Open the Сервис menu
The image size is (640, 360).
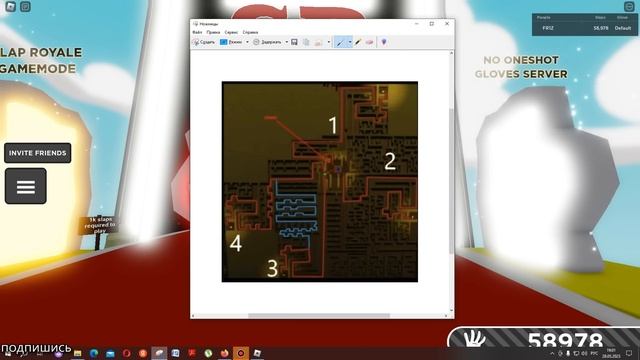click(231, 32)
